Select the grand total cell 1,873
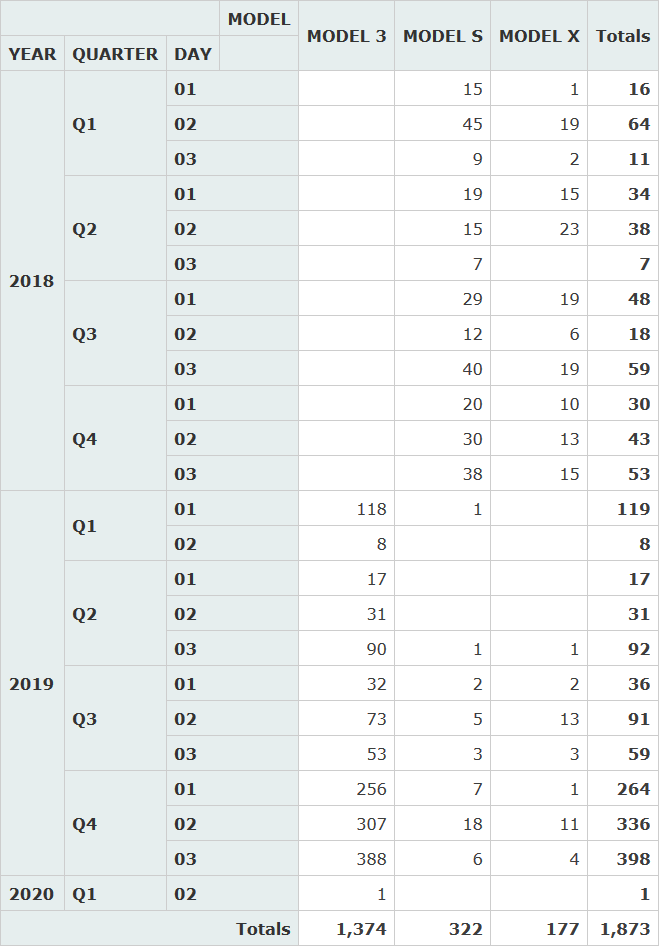The image size is (659, 946). (x=623, y=929)
